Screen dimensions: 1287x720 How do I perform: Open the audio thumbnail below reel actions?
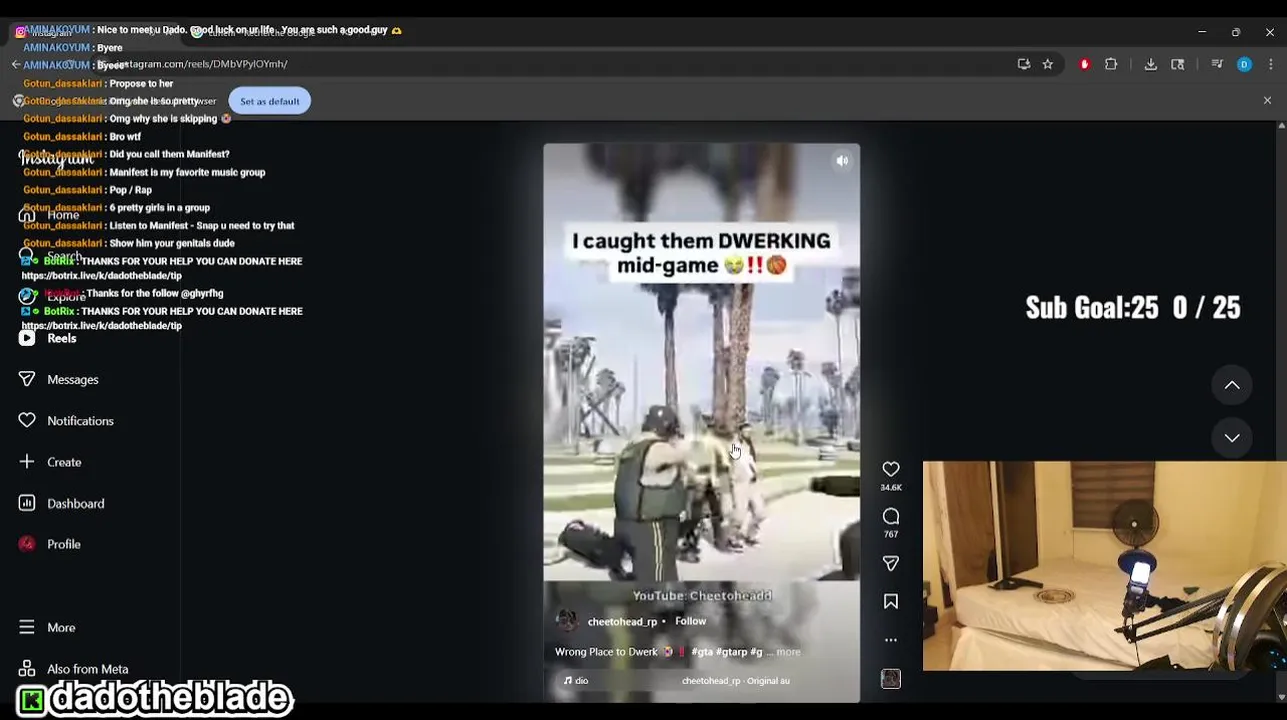890,679
